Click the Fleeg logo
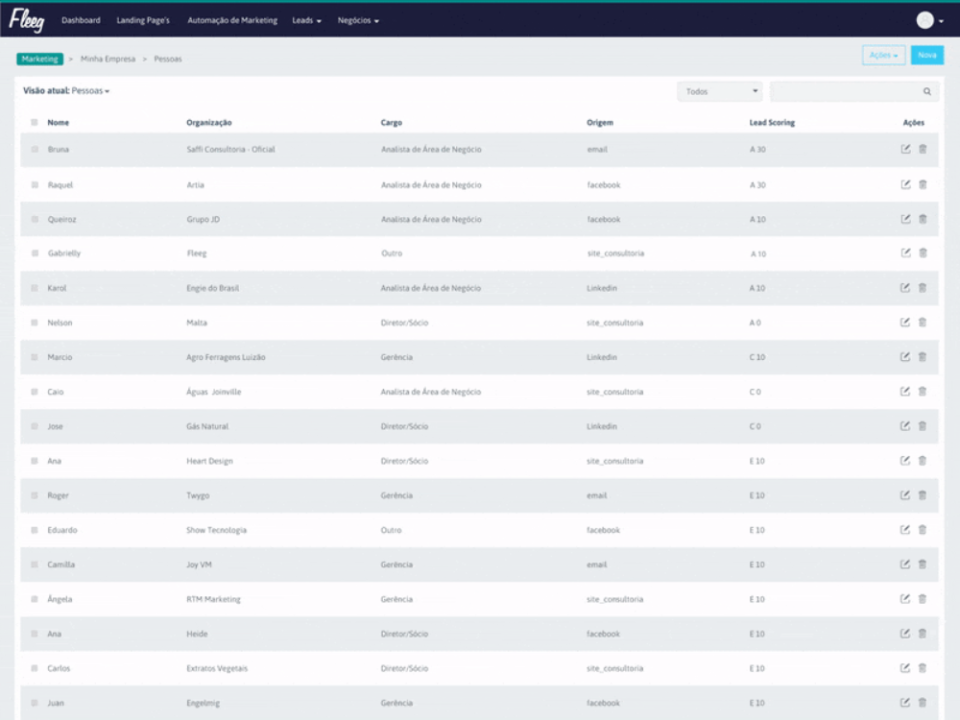960x720 pixels. pyautogui.click(x=28, y=19)
